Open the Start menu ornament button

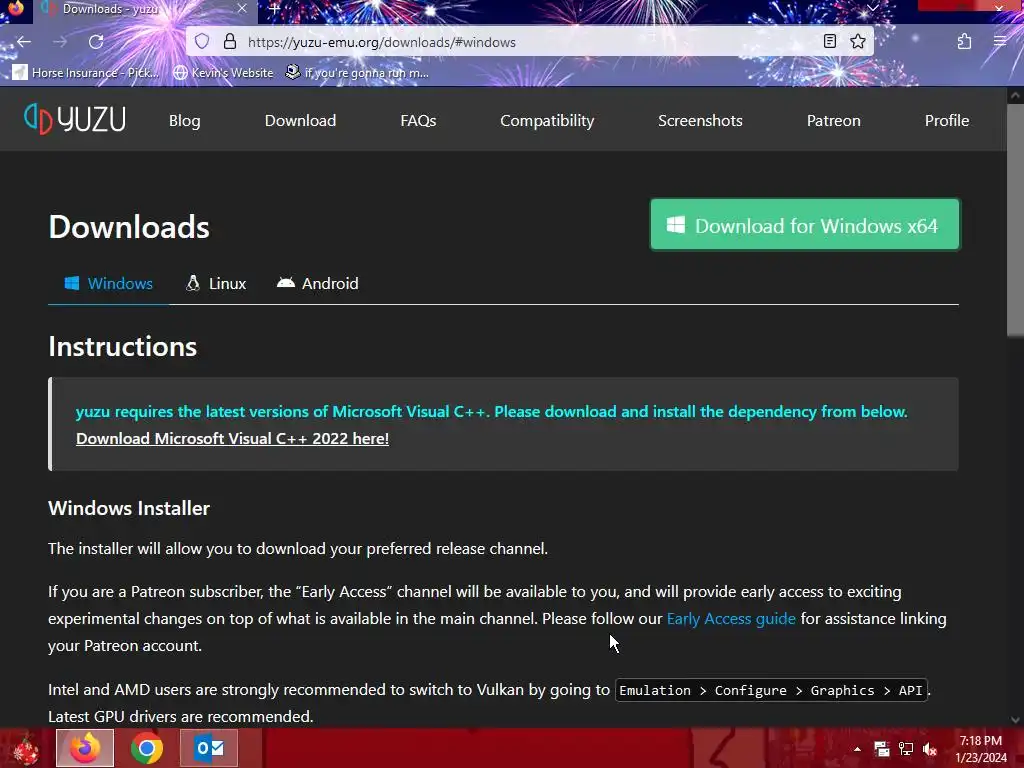pyautogui.click(x=25, y=748)
